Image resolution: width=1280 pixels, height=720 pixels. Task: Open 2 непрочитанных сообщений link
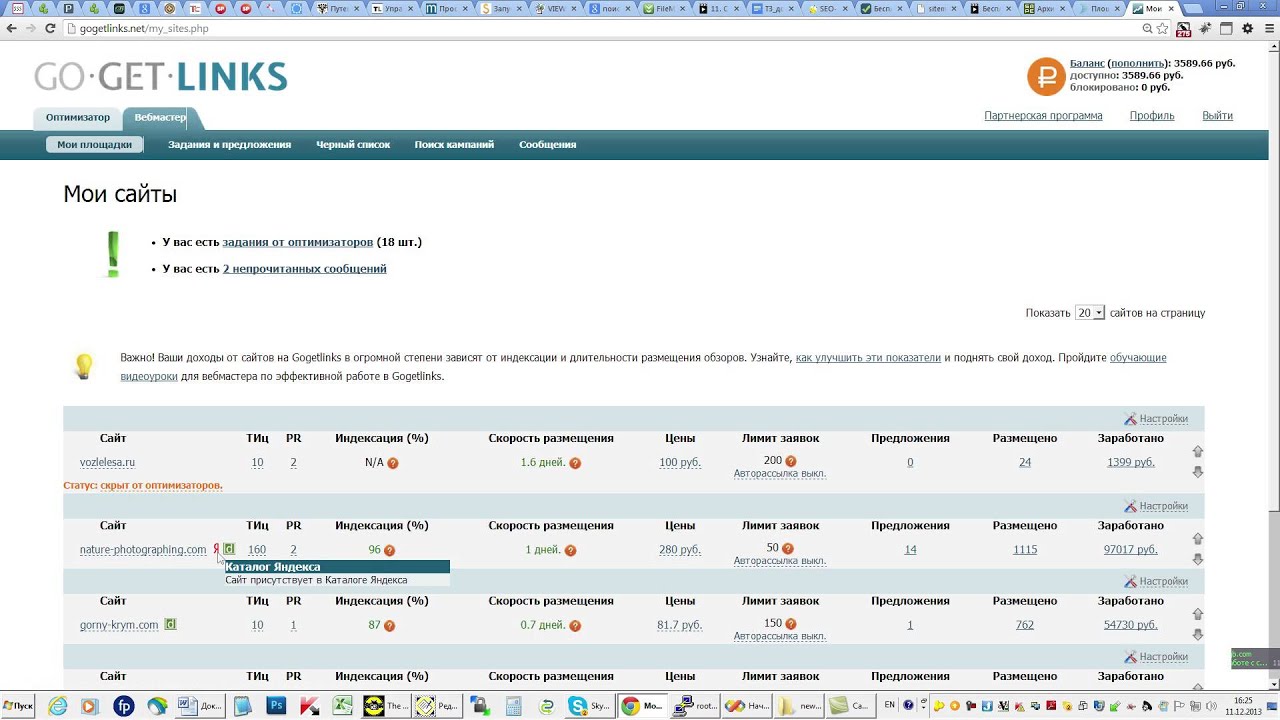point(304,269)
